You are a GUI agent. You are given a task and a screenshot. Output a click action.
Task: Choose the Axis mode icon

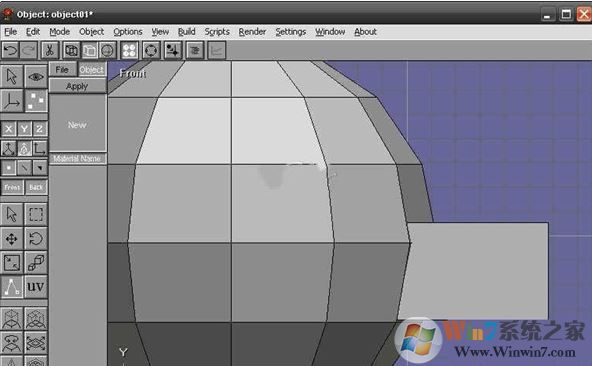click(x=12, y=100)
